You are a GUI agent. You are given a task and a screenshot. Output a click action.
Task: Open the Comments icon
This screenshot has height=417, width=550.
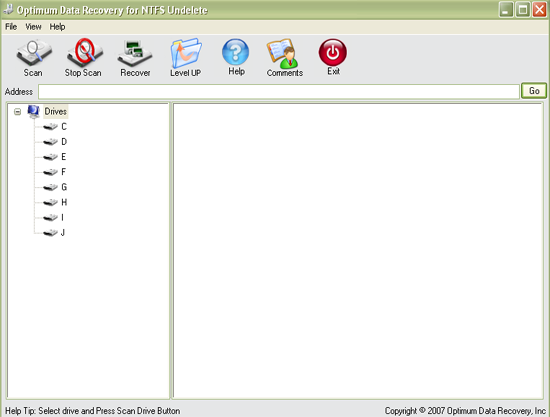click(283, 53)
